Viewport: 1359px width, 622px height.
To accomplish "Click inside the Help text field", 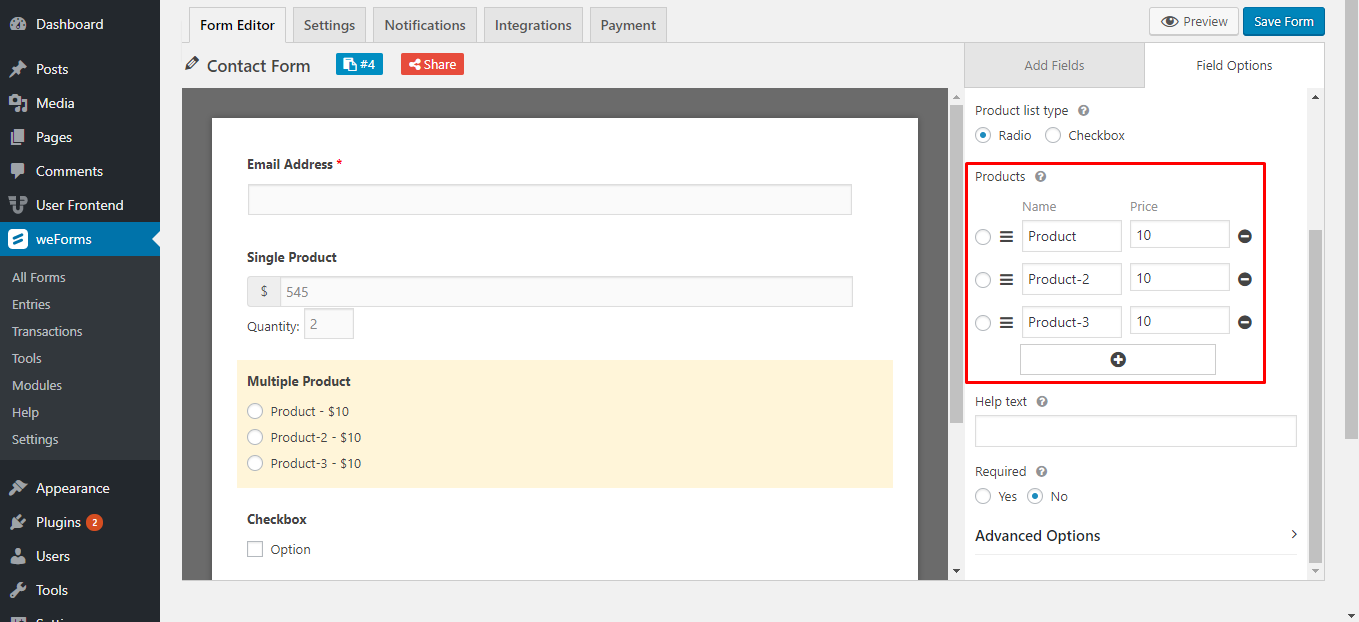I will pos(1135,430).
